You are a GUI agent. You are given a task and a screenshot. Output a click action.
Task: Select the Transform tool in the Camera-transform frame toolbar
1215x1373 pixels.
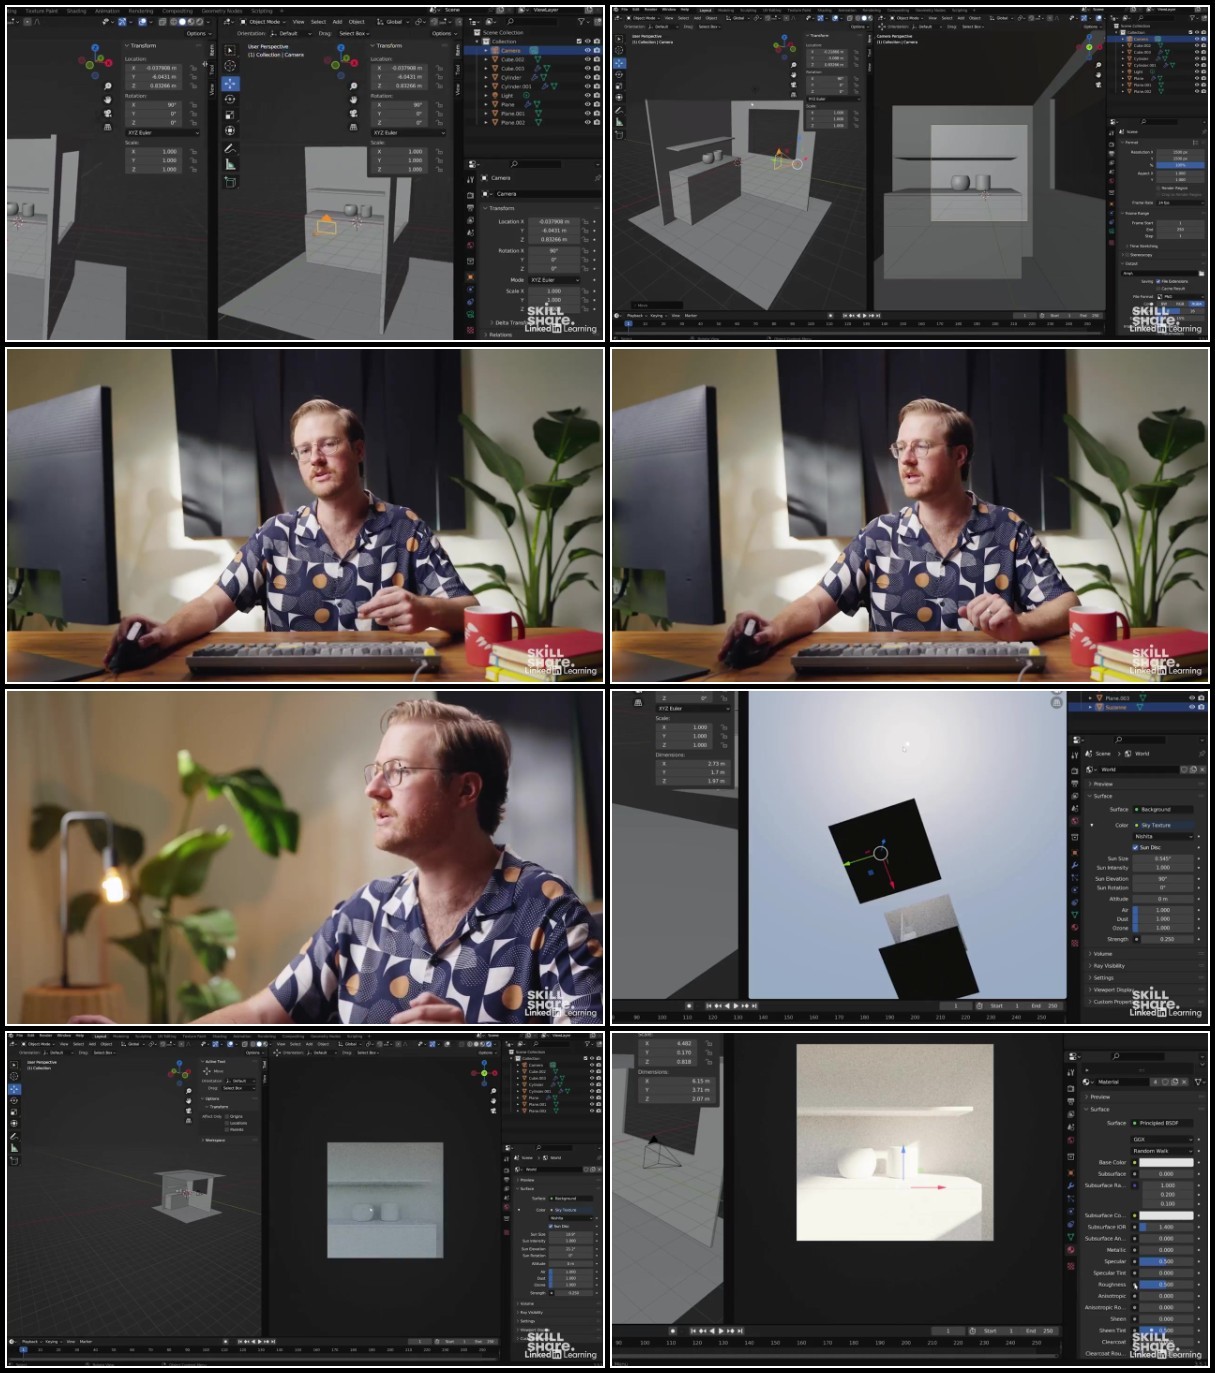point(230,131)
